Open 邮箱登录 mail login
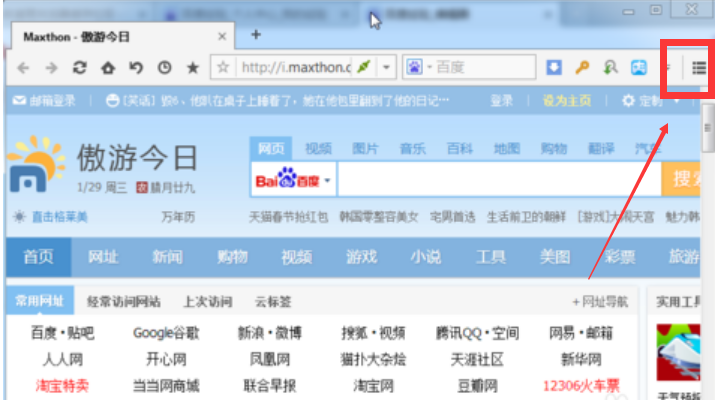Viewport: 715px width, 402px height. tap(44, 101)
